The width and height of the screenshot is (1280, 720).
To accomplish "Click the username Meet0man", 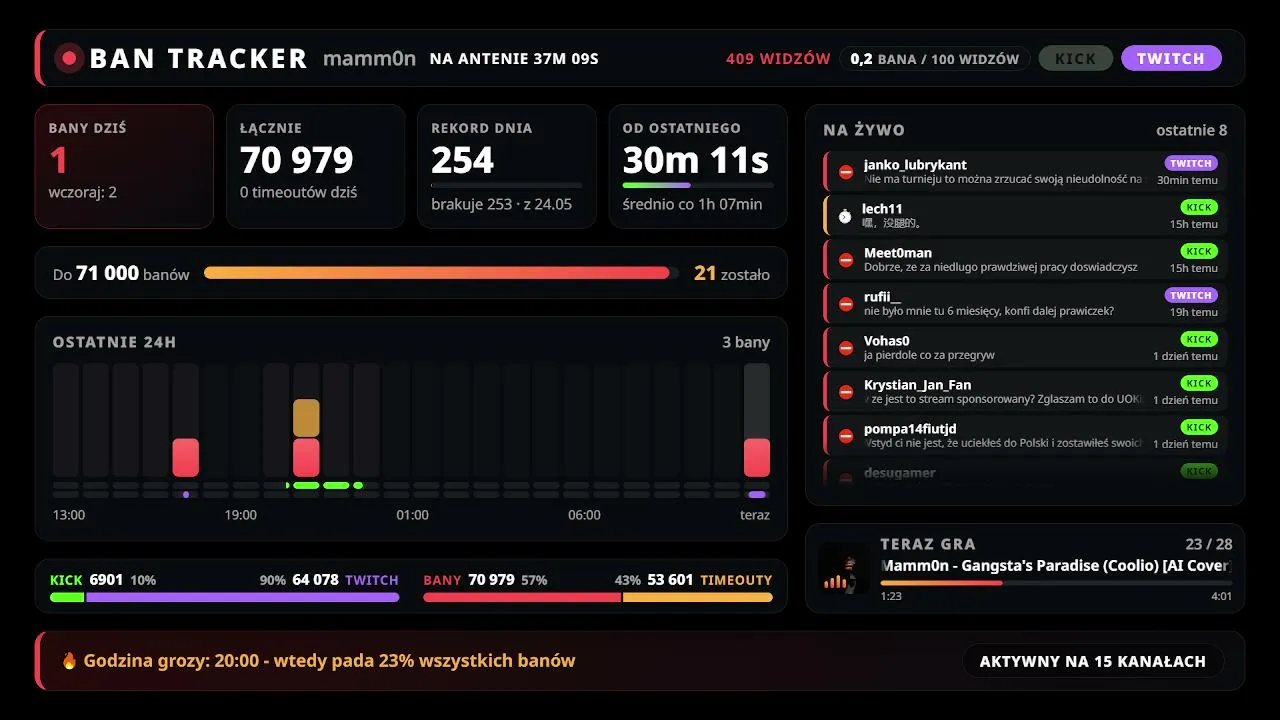I will point(898,252).
